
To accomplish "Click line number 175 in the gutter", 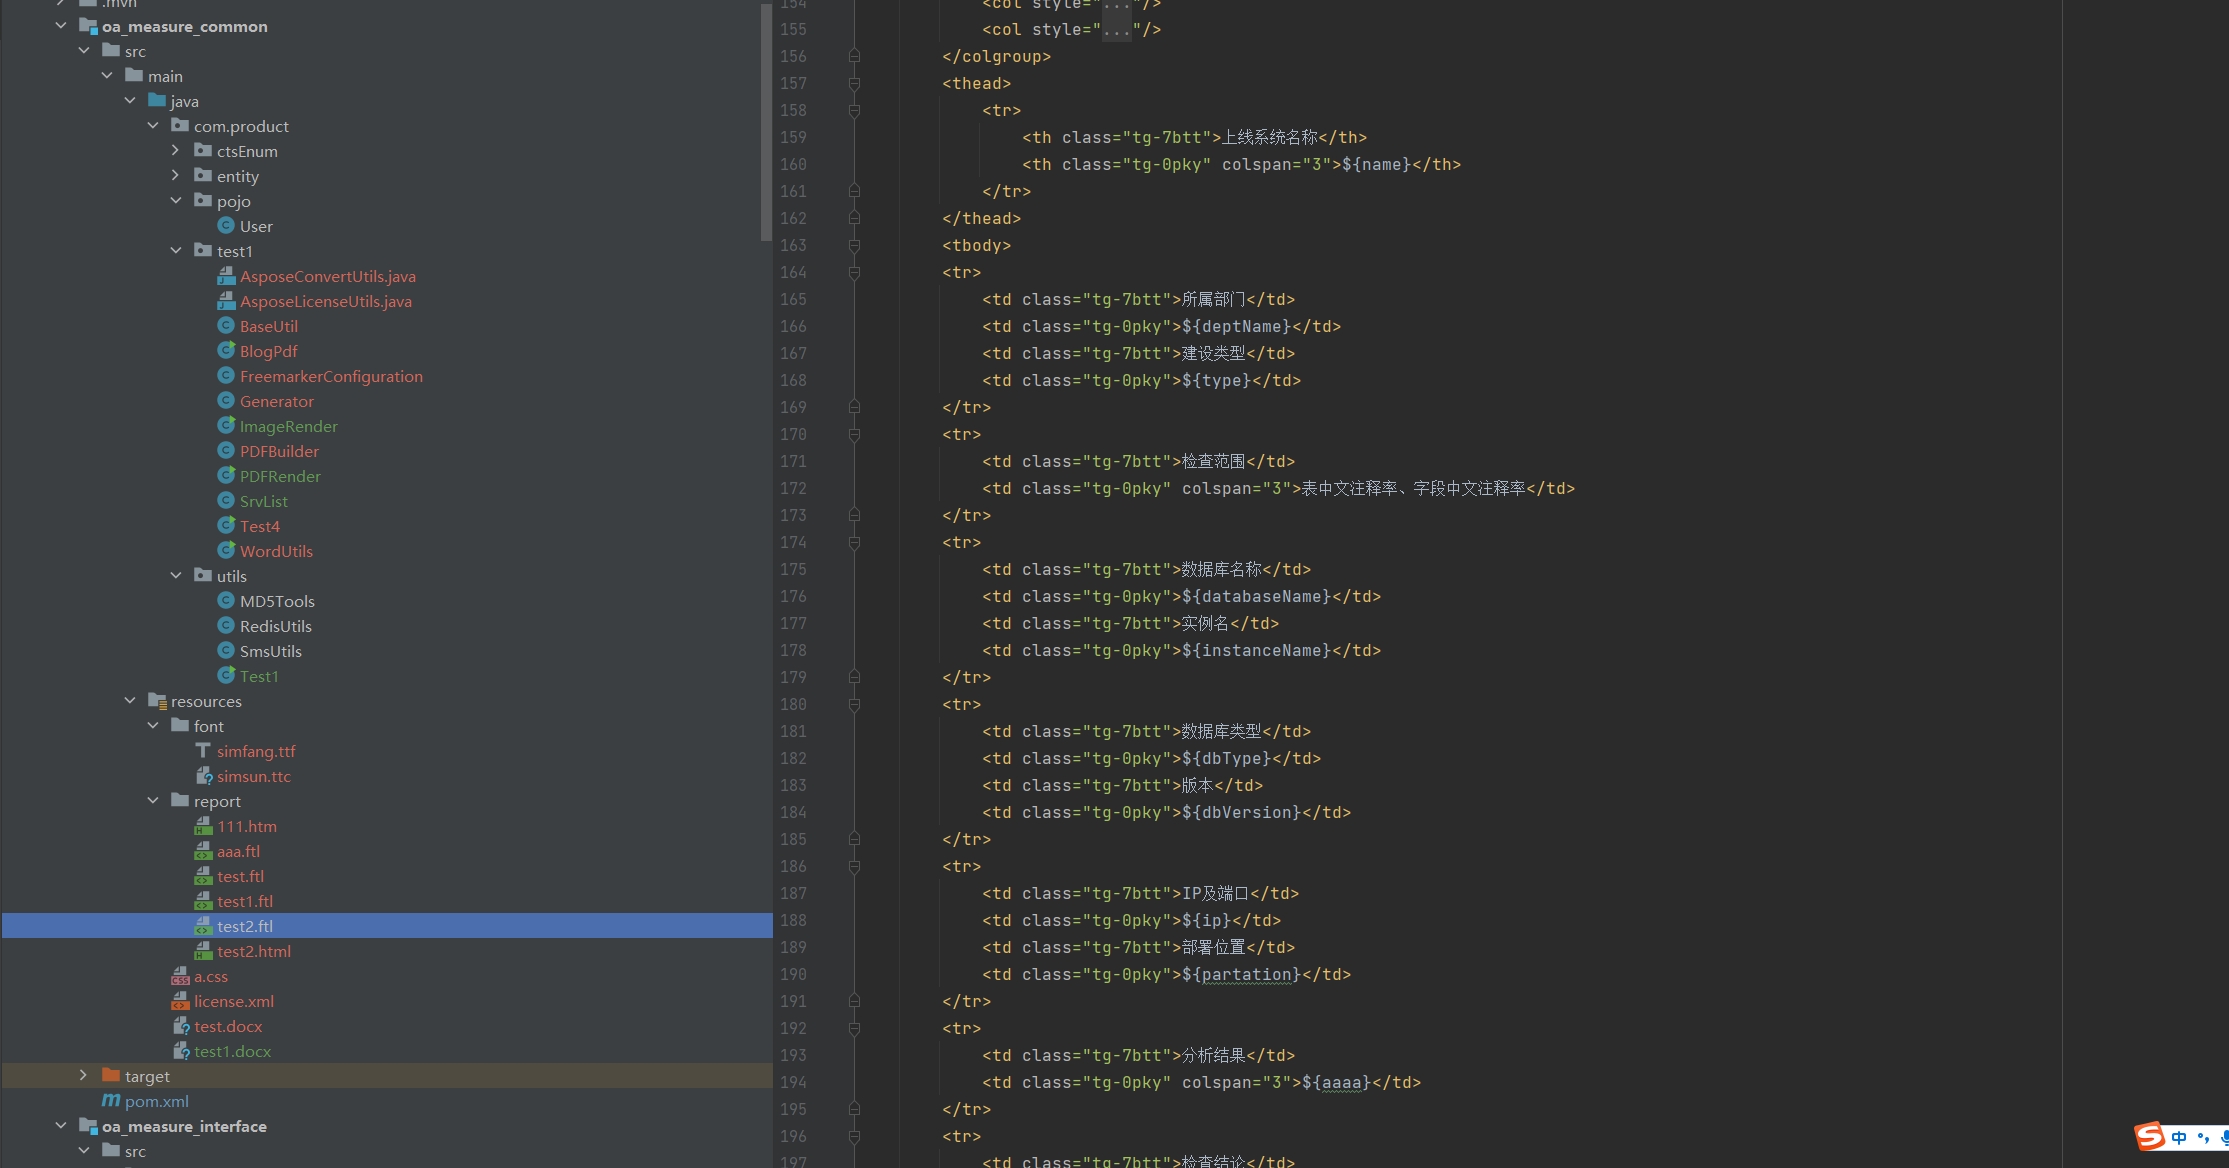I will (x=793, y=569).
